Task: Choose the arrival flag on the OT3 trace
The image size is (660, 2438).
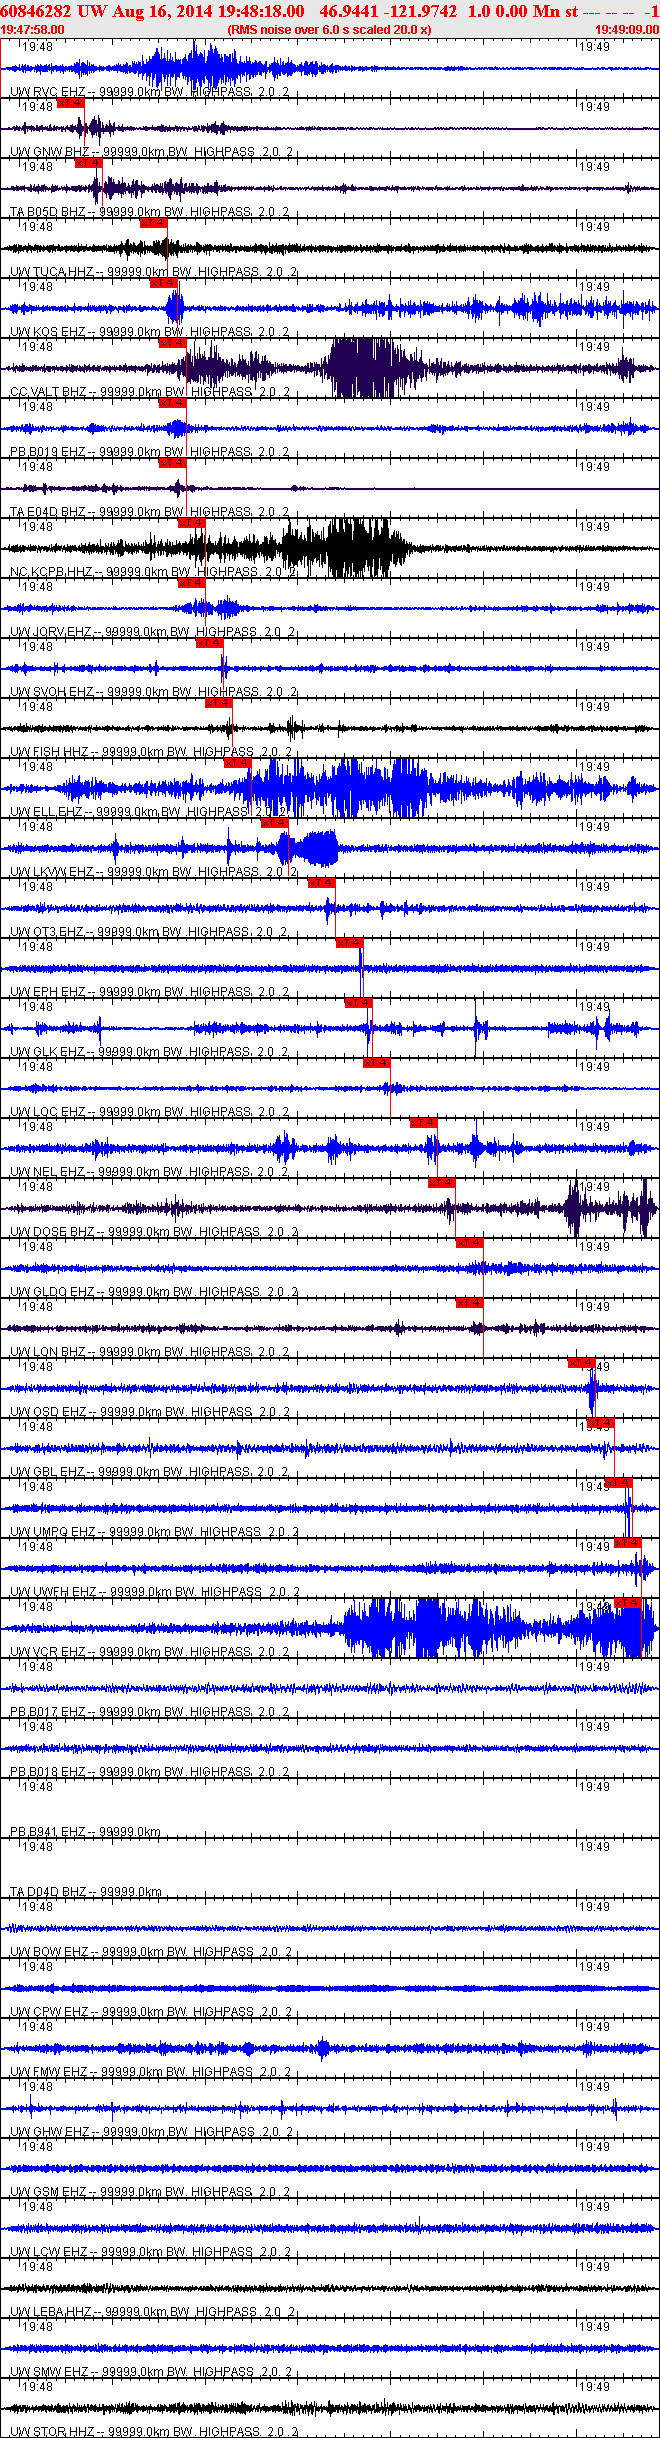Action: (x=320, y=883)
